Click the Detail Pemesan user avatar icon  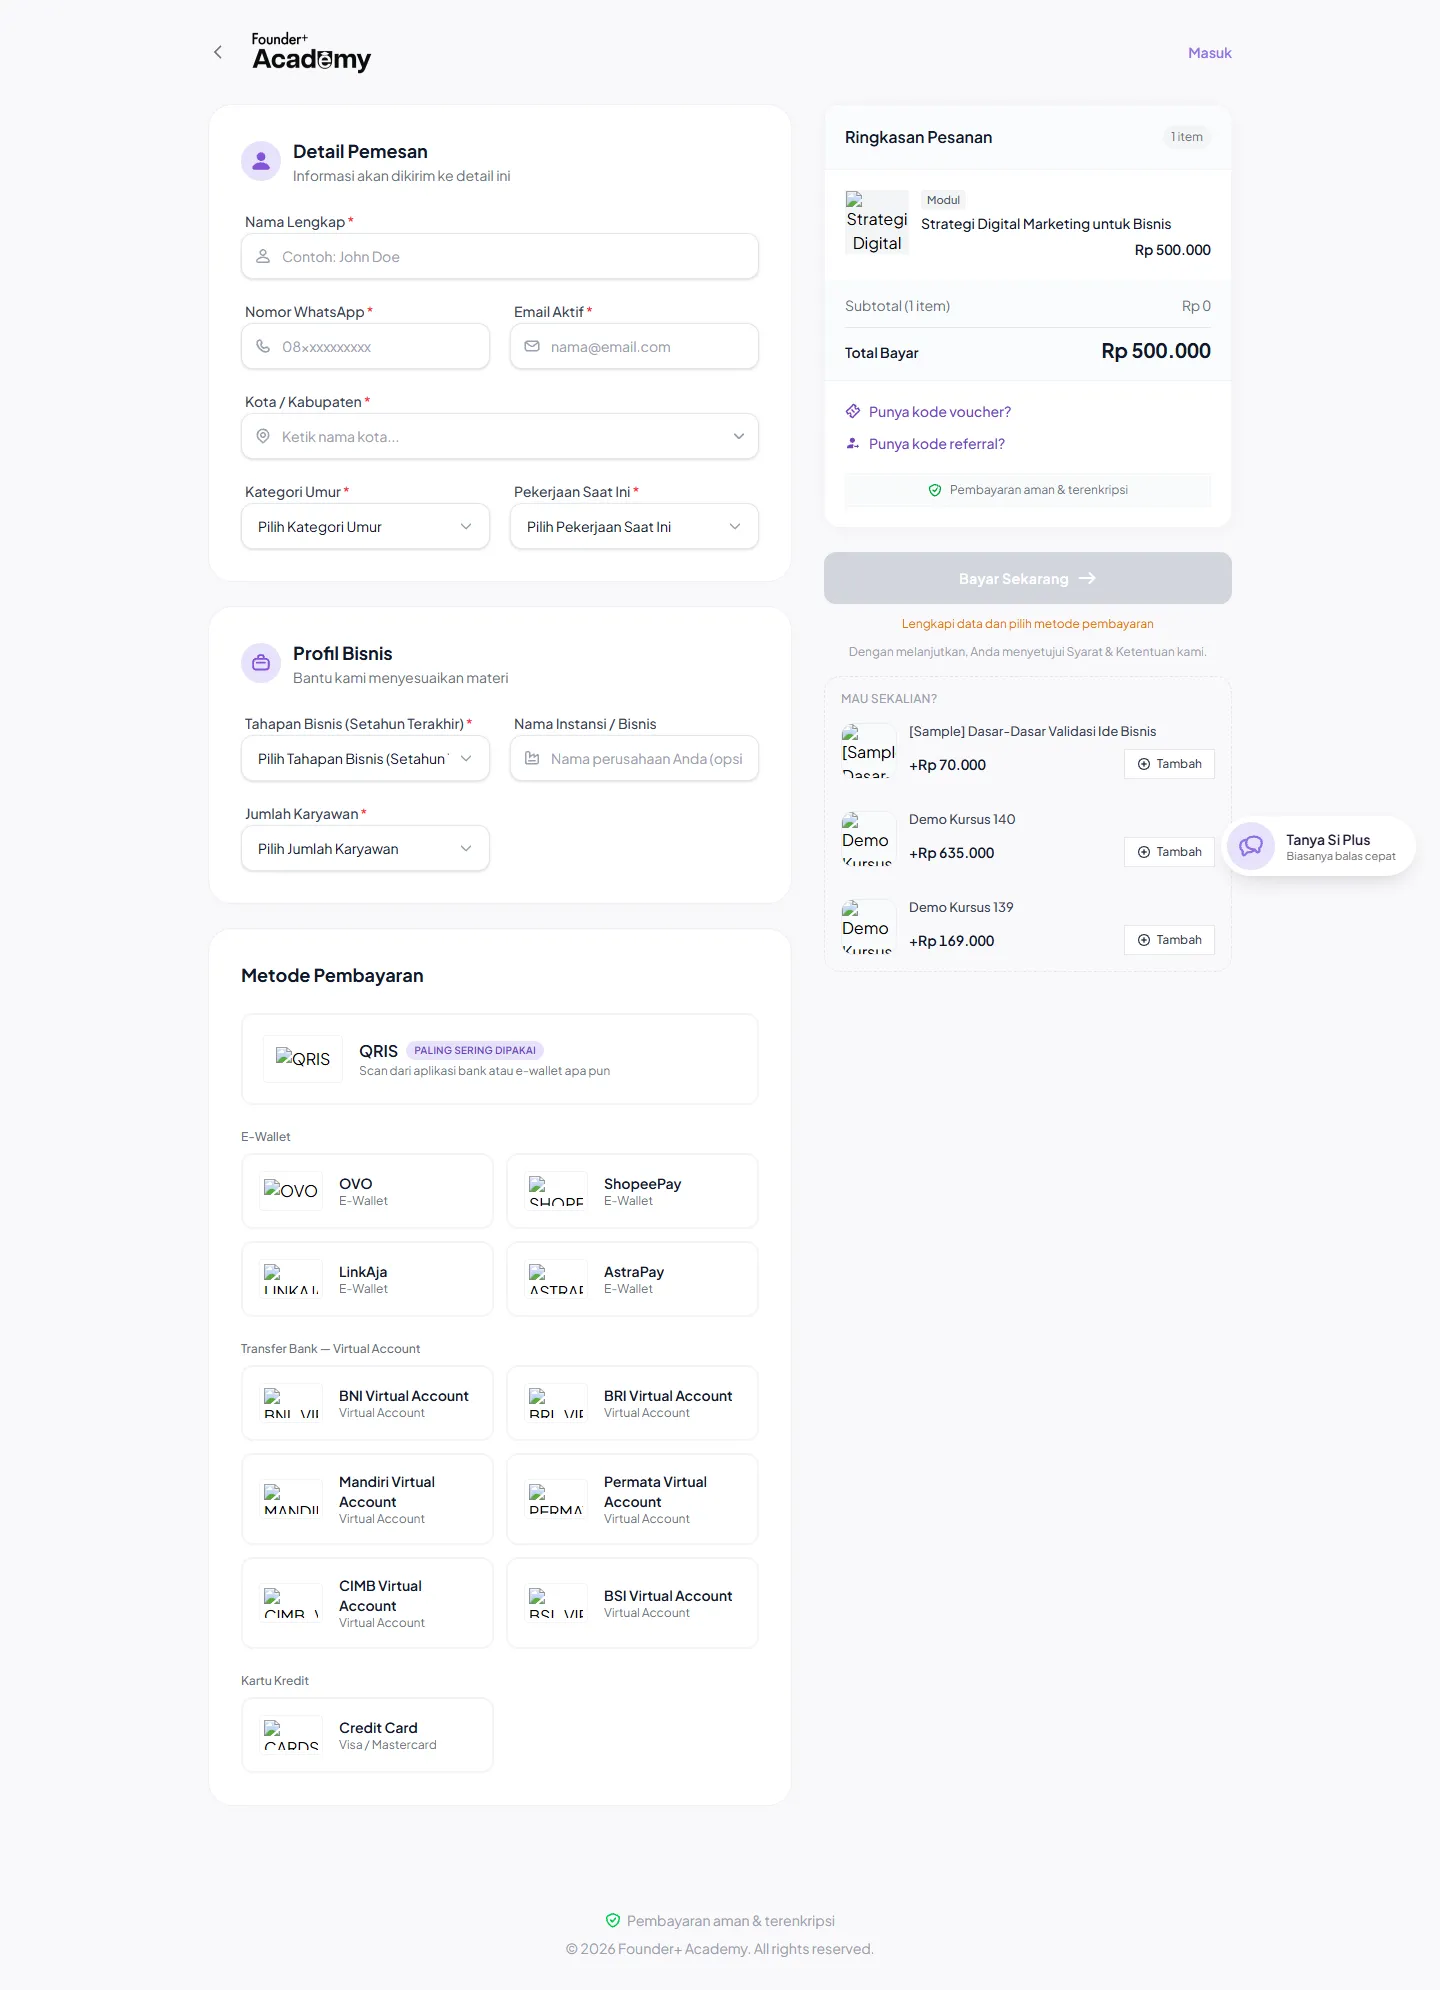pyautogui.click(x=261, y=161)
